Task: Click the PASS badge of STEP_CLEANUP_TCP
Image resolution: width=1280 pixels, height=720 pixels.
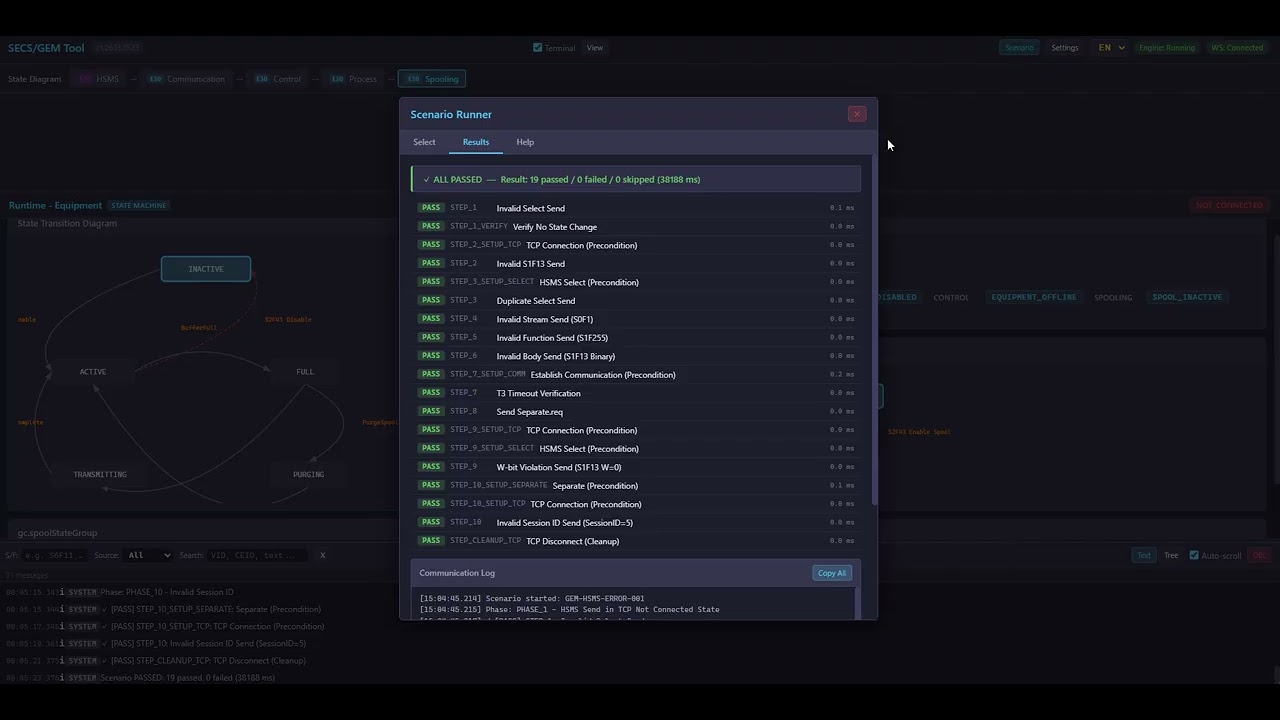Action: [431, 541]
